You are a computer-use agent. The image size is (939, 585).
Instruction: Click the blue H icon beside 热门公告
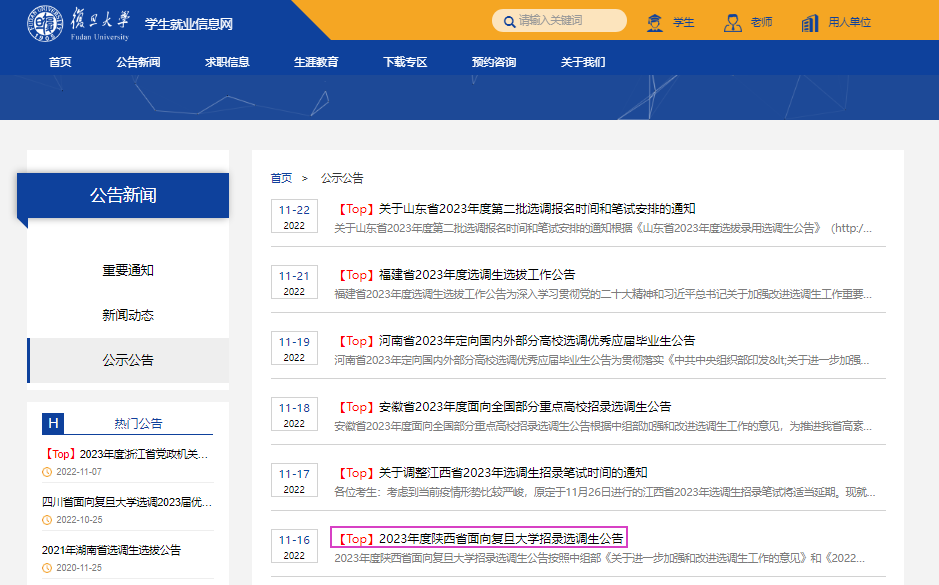pyautogui.click(x=53, y=423)
